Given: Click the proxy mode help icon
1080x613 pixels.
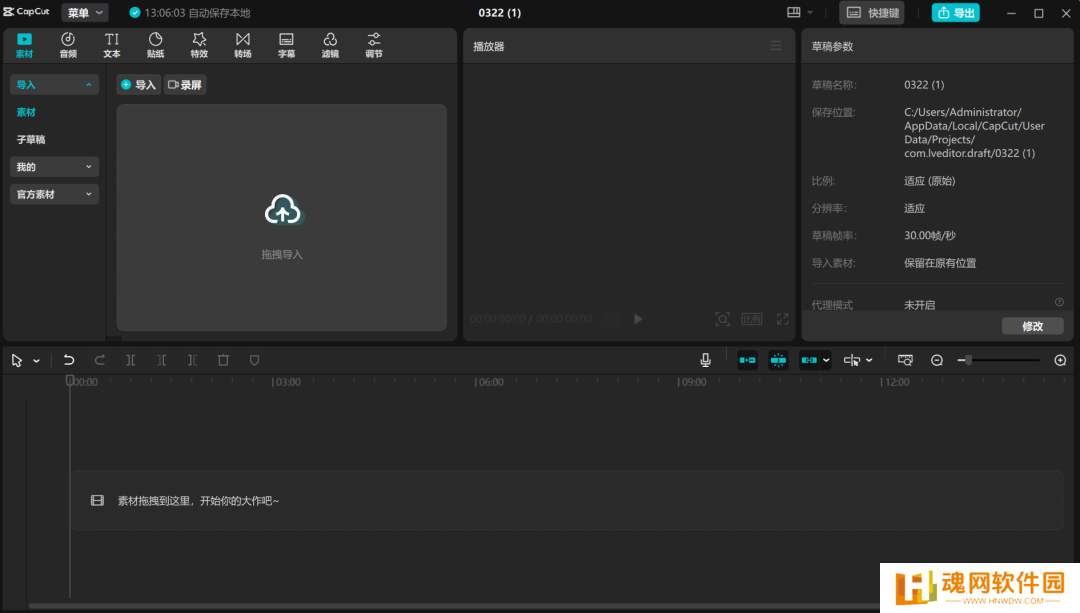Looking at the screenshot, I should 1059,302.
